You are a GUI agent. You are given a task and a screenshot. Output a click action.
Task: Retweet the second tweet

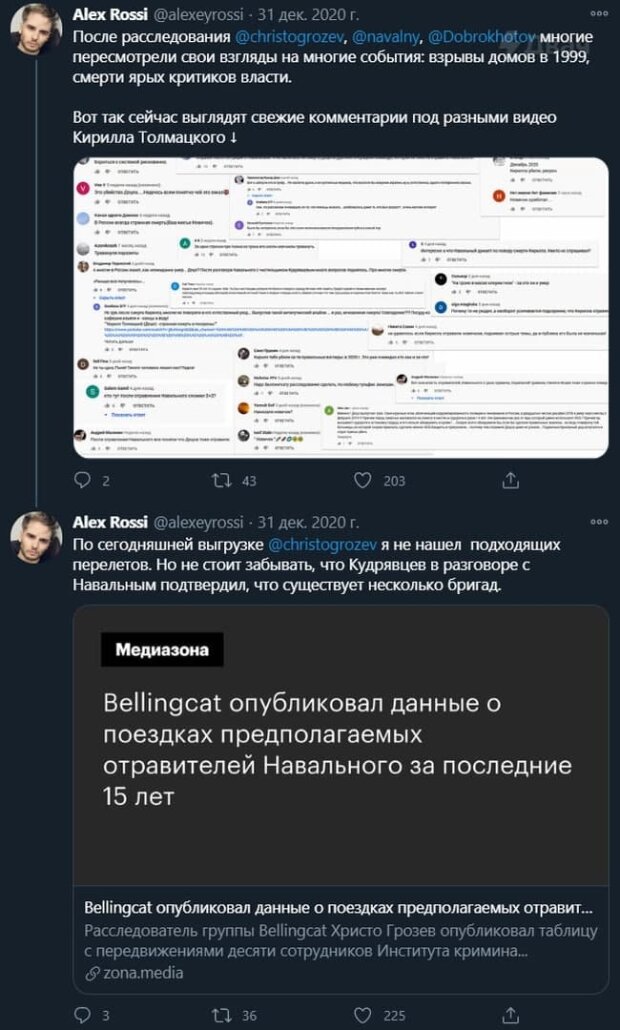[222, 1015]
